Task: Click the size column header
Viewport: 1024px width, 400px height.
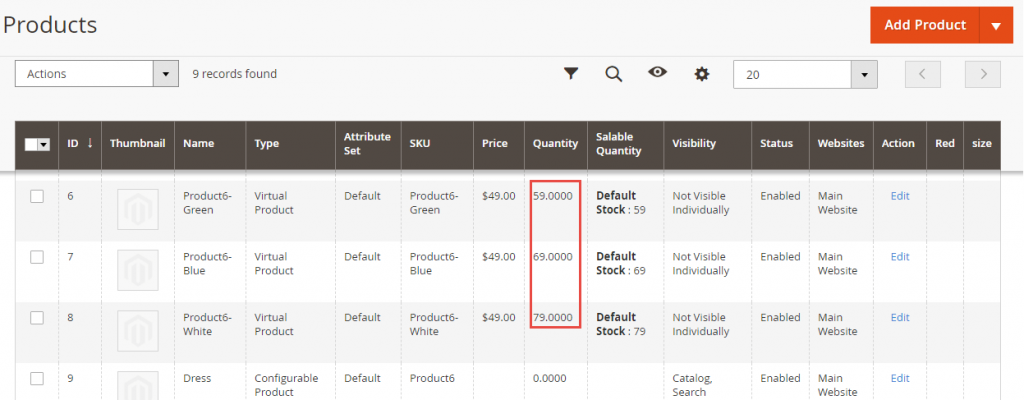Action: pyautogui.click(x=982, y=144)
